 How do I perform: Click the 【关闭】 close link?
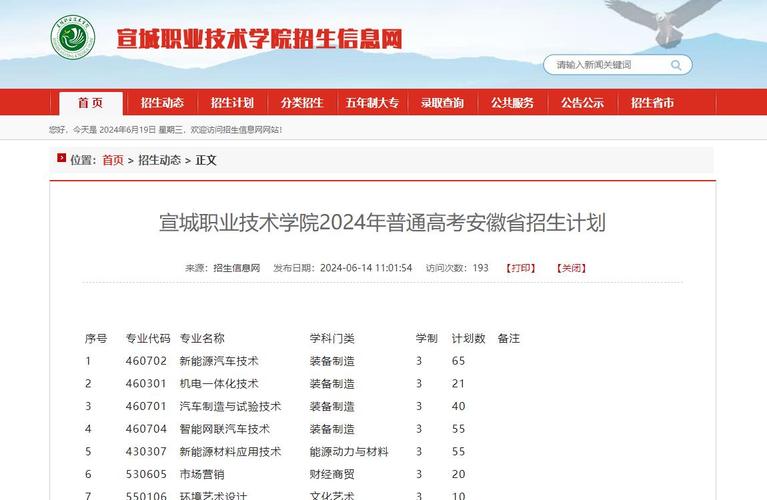[x=571, y=268]
